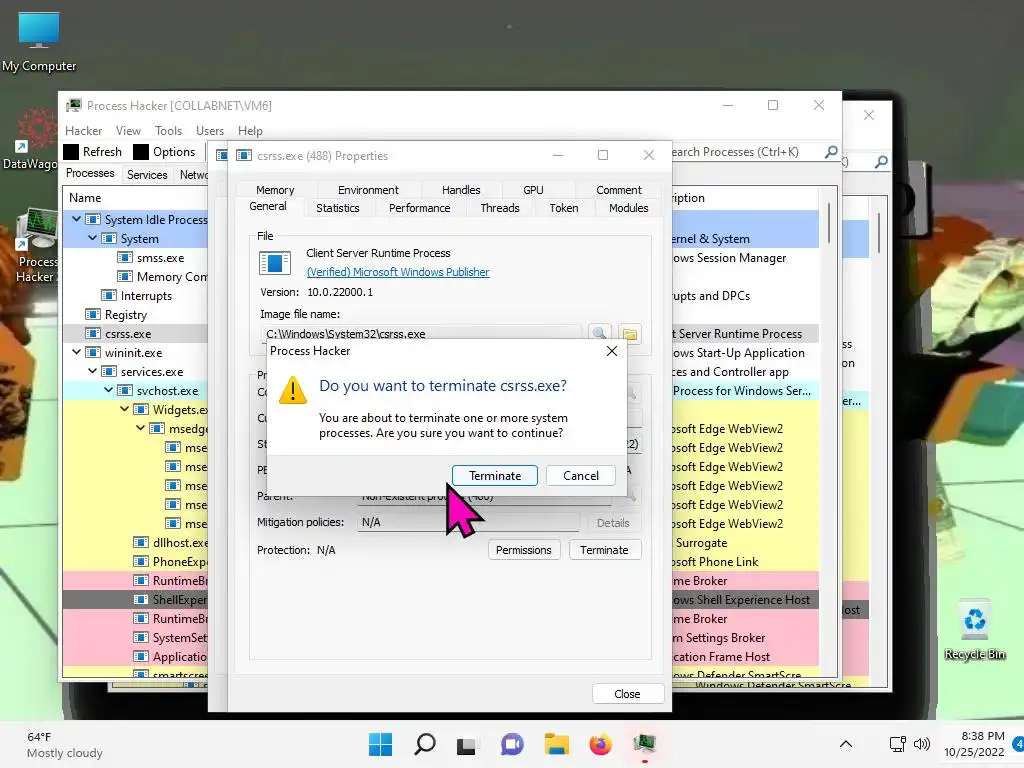Click the Image file name path field
1024x768 pixels.
(421, 333)
